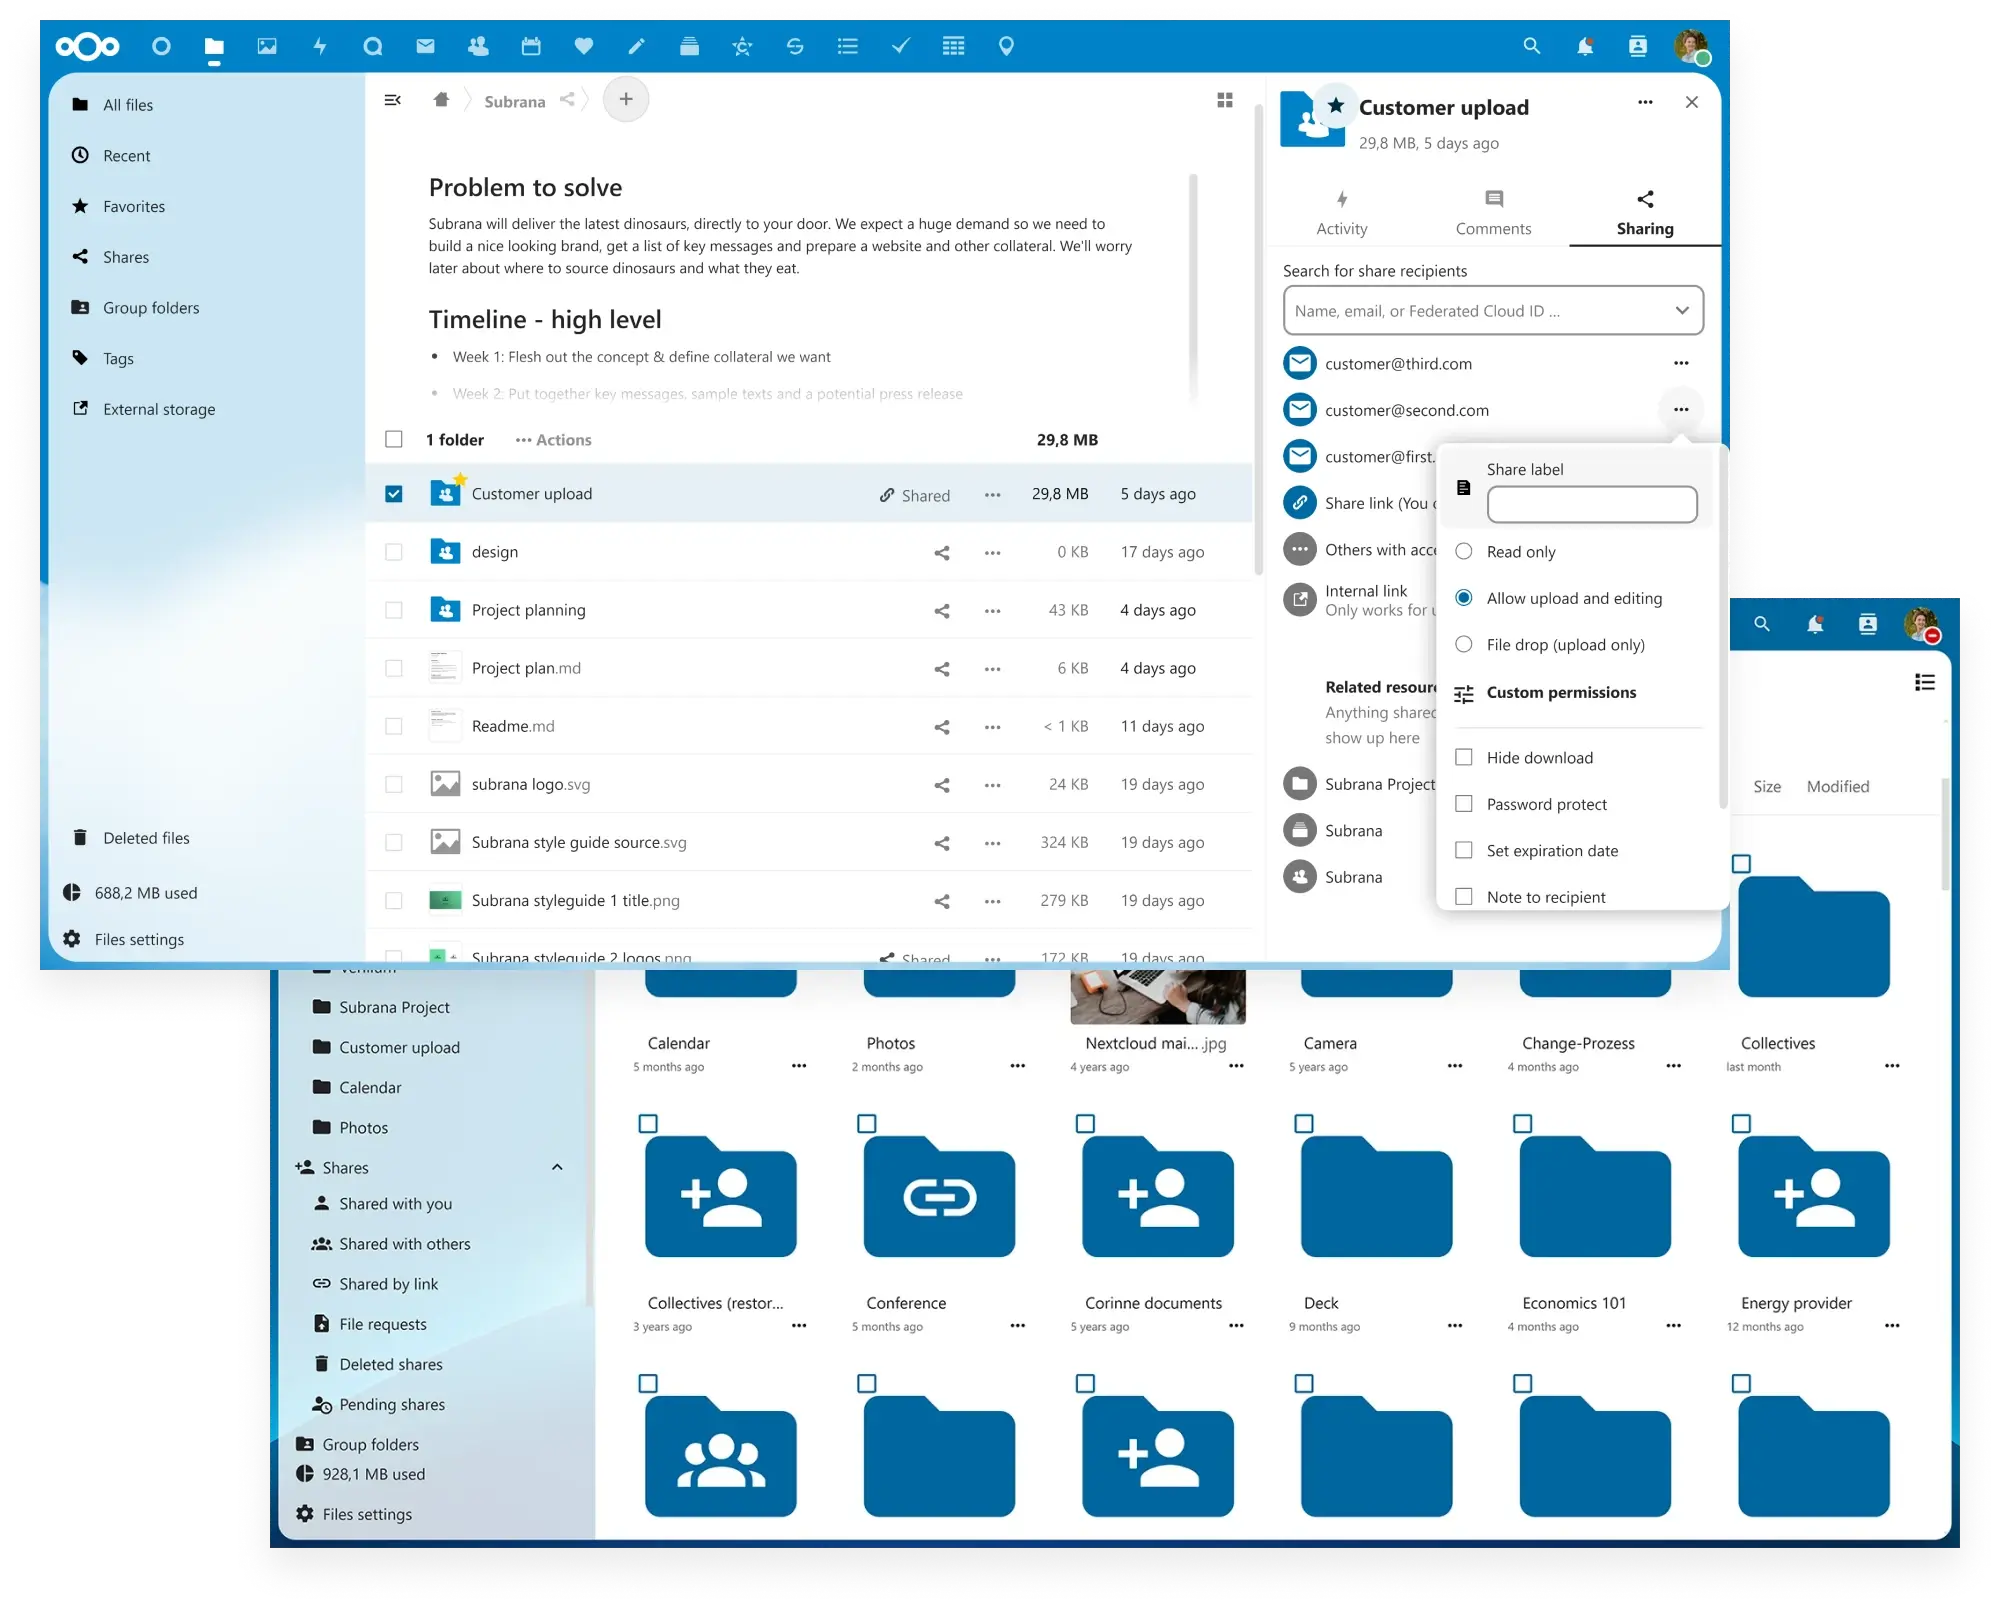This screenshot has width=2000, height=1608.
Task: Collapse the Shares section in sidebar
Action: [557, 1167]
